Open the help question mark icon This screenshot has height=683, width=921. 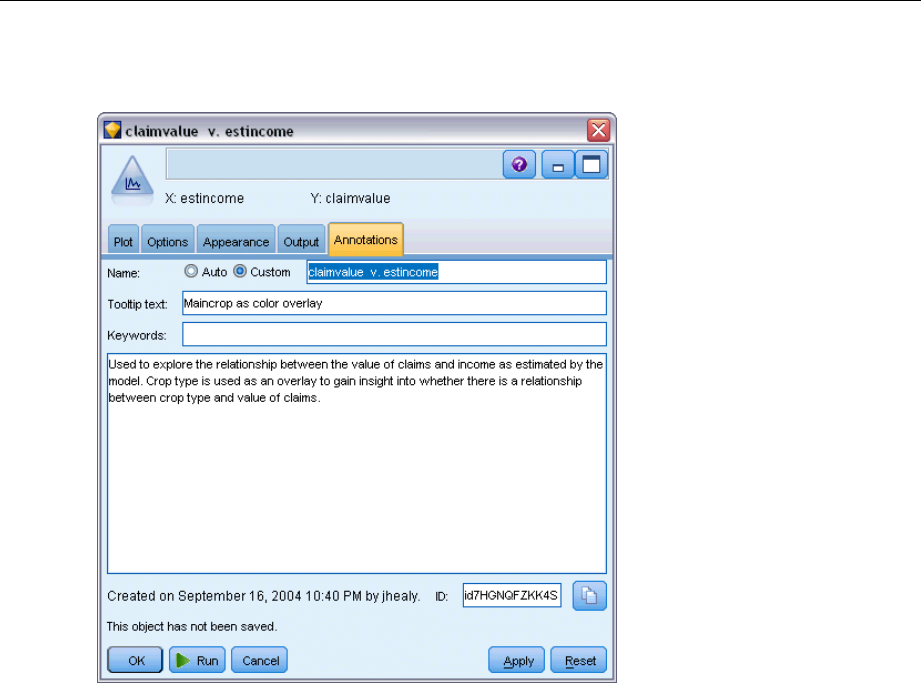click(519, 165)
